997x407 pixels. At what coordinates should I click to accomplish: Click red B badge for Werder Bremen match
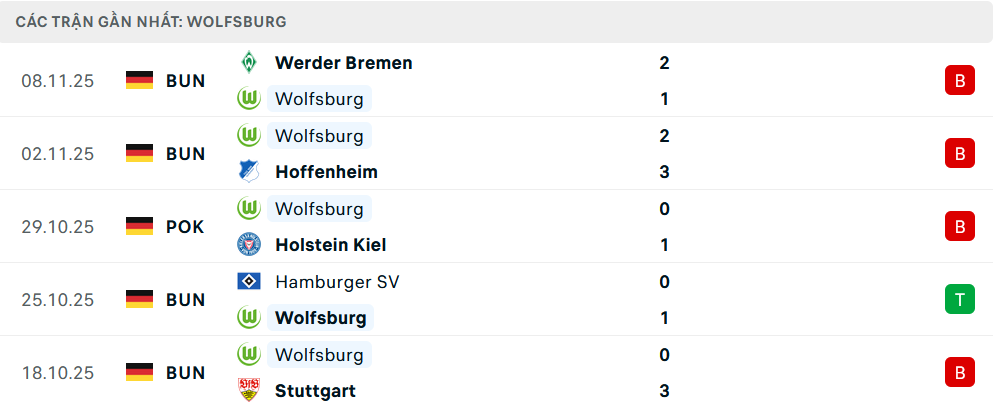point(959,81)
